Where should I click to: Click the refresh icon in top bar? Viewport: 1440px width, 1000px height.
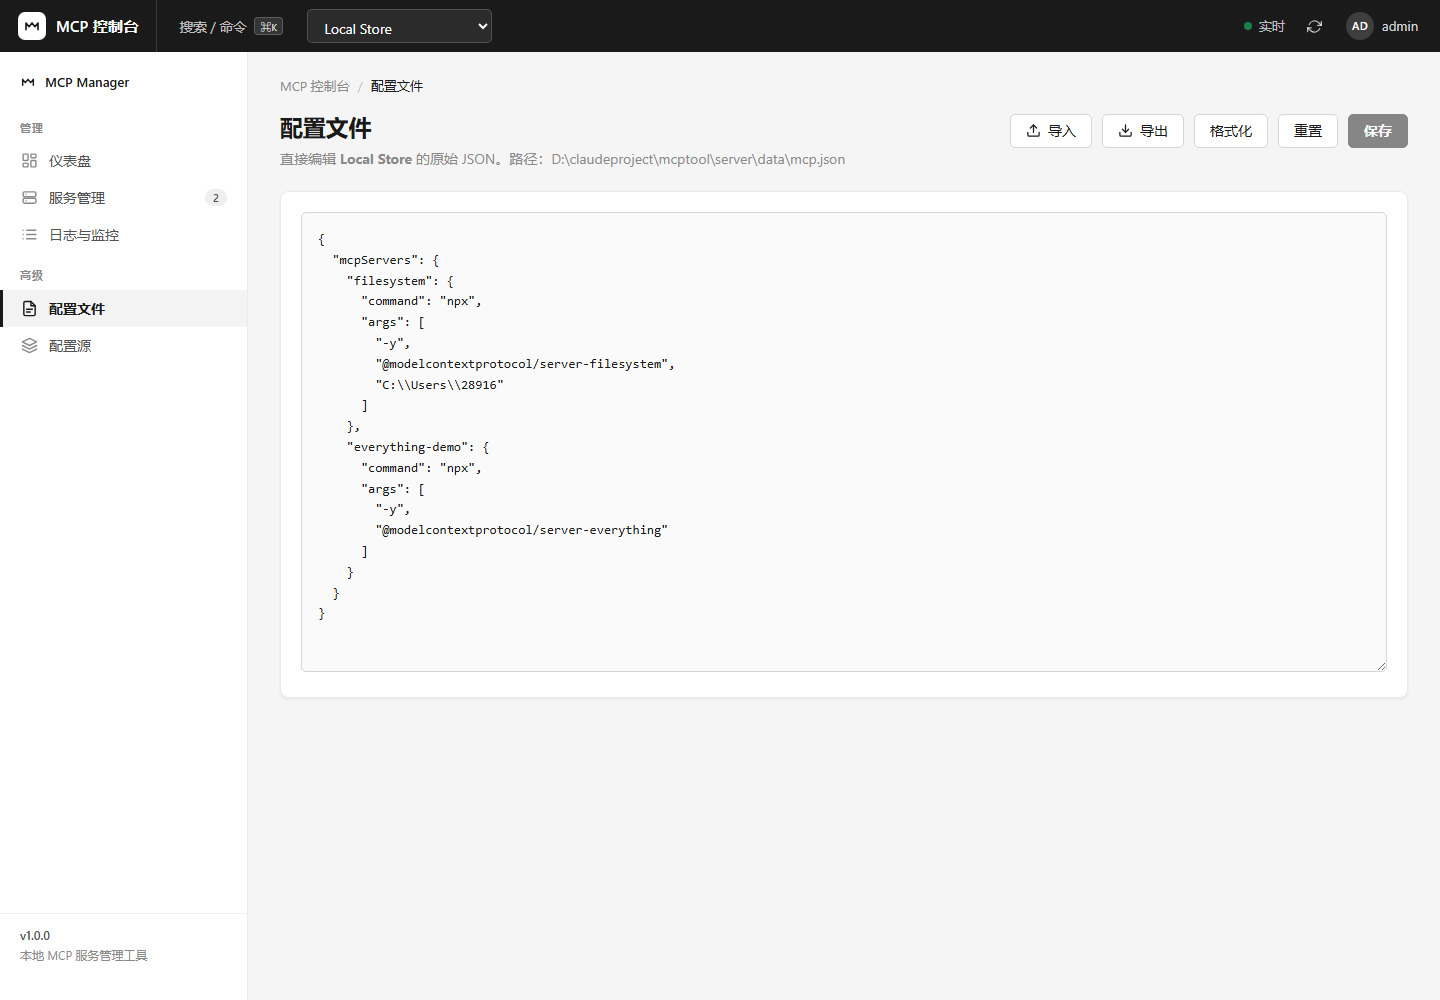coord(1314,26)
